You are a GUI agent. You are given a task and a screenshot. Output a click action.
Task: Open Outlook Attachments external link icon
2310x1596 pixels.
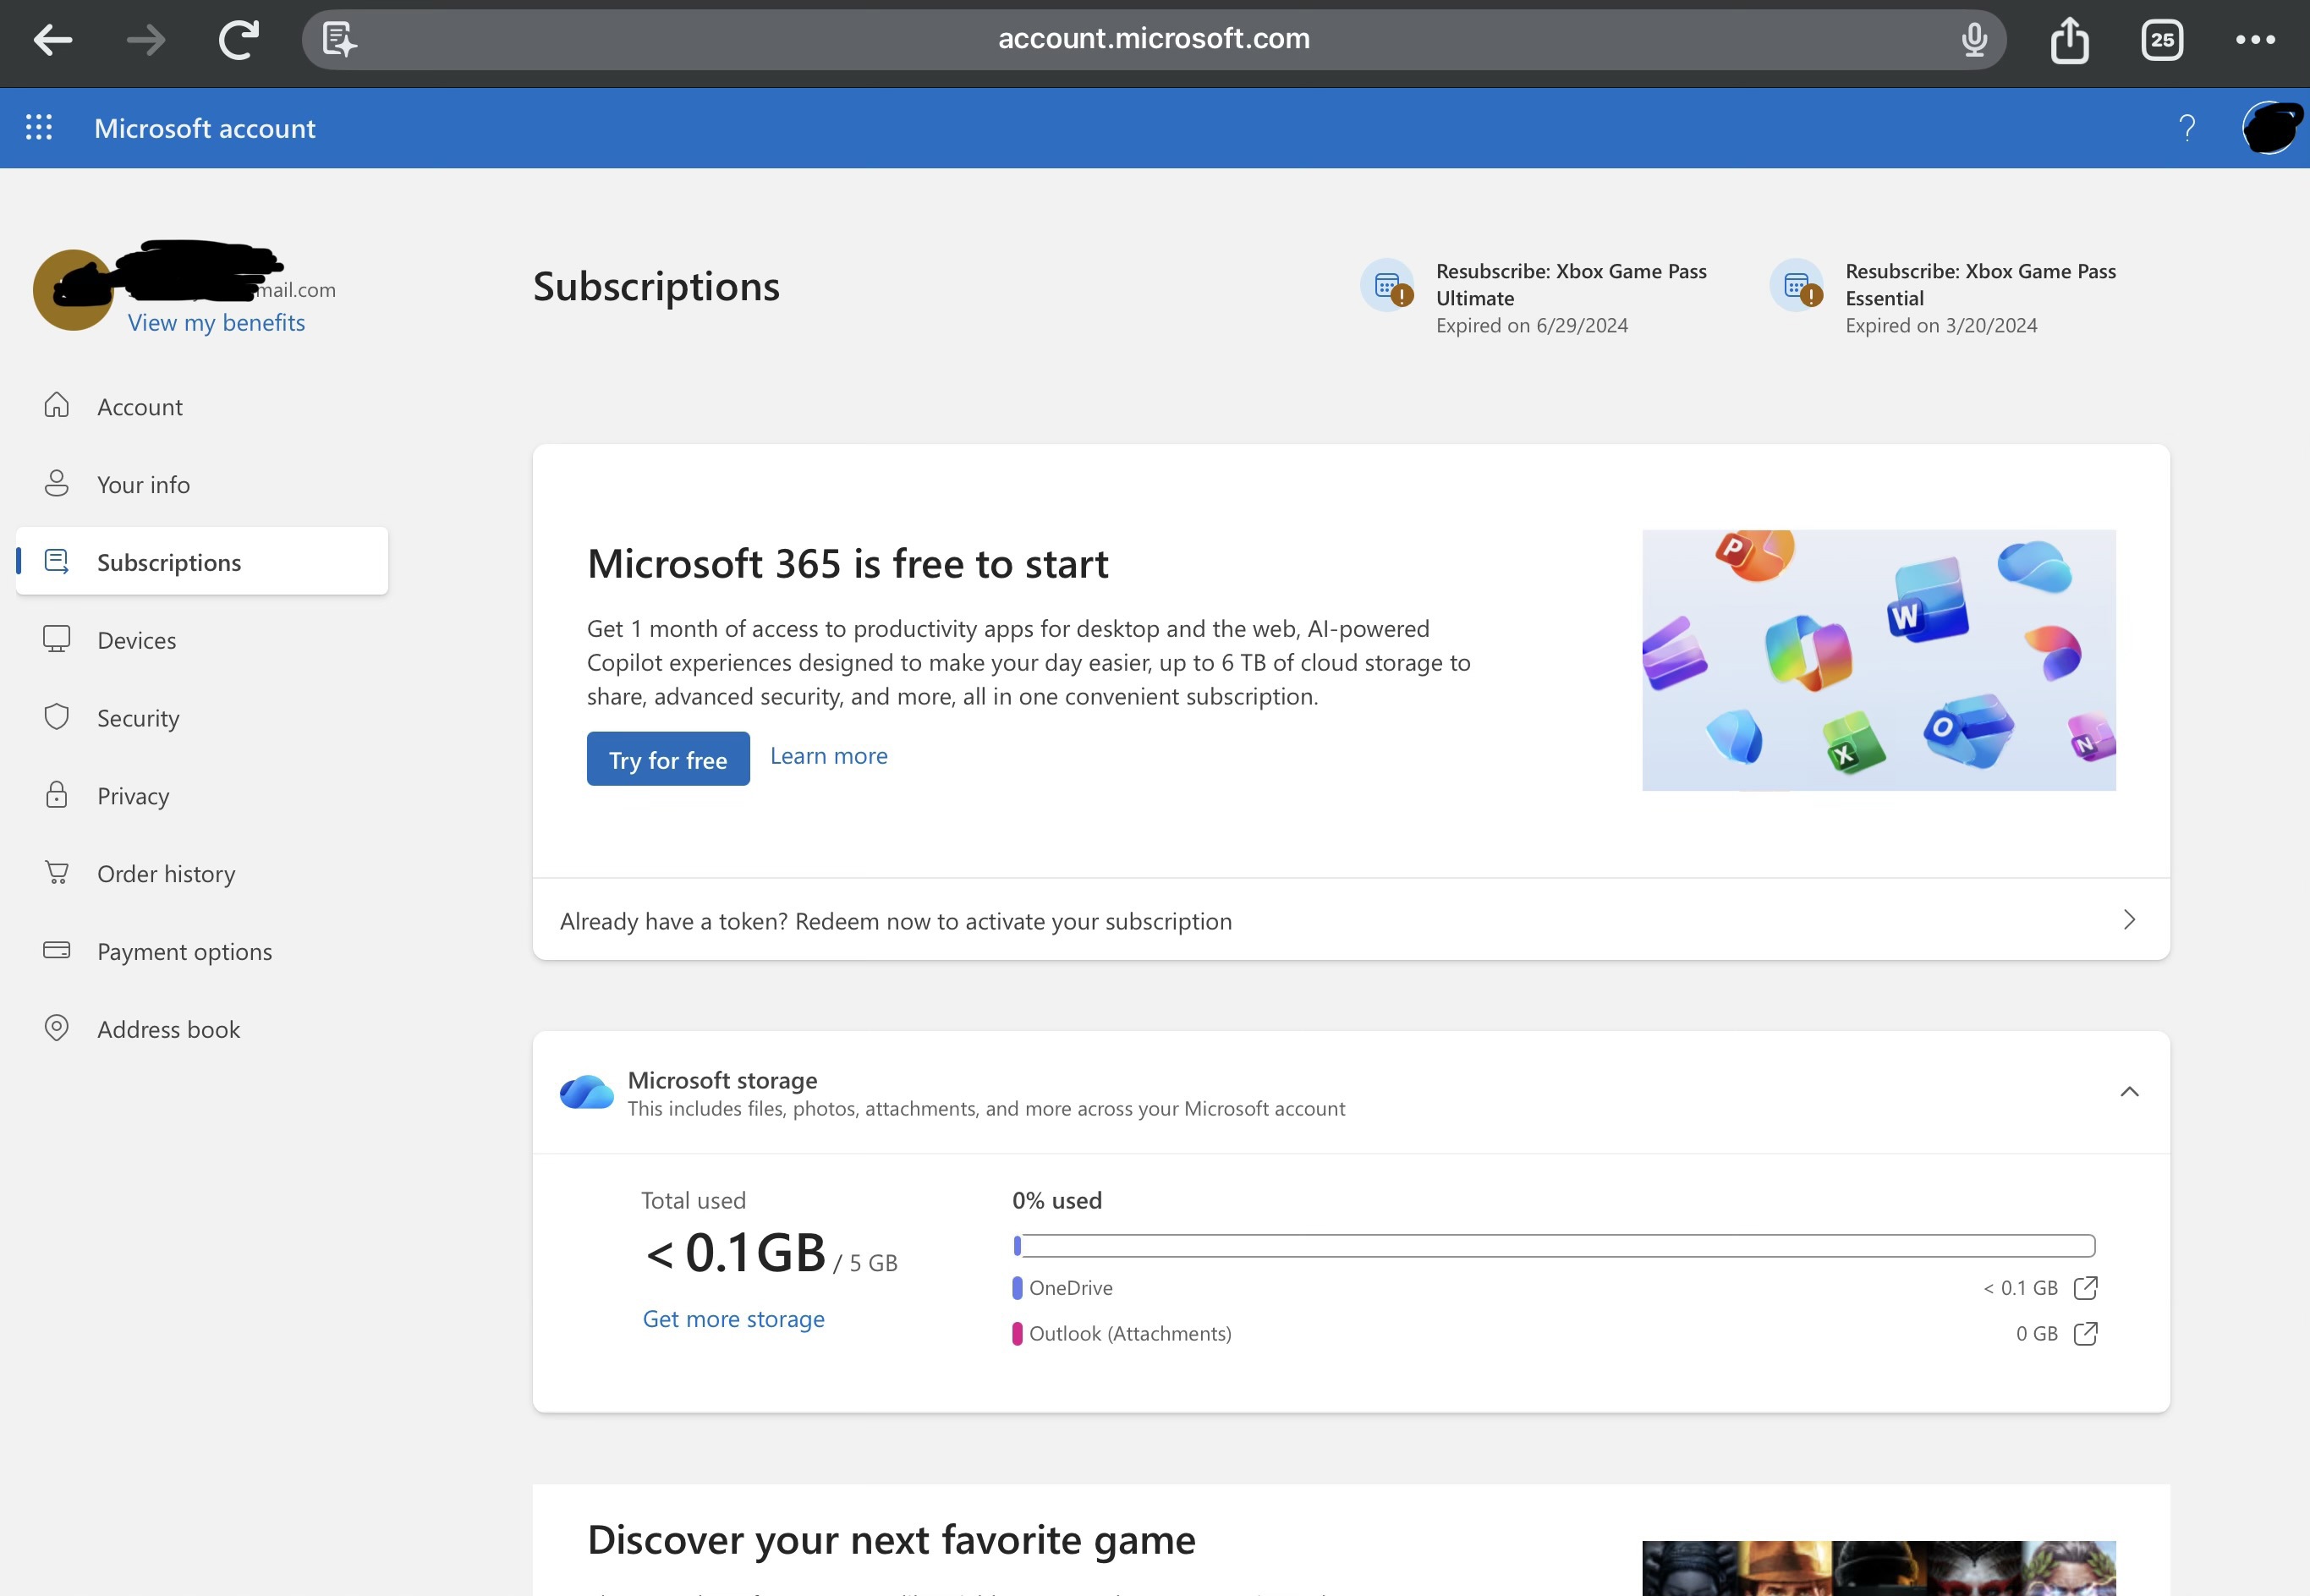coord(2086,1333)
